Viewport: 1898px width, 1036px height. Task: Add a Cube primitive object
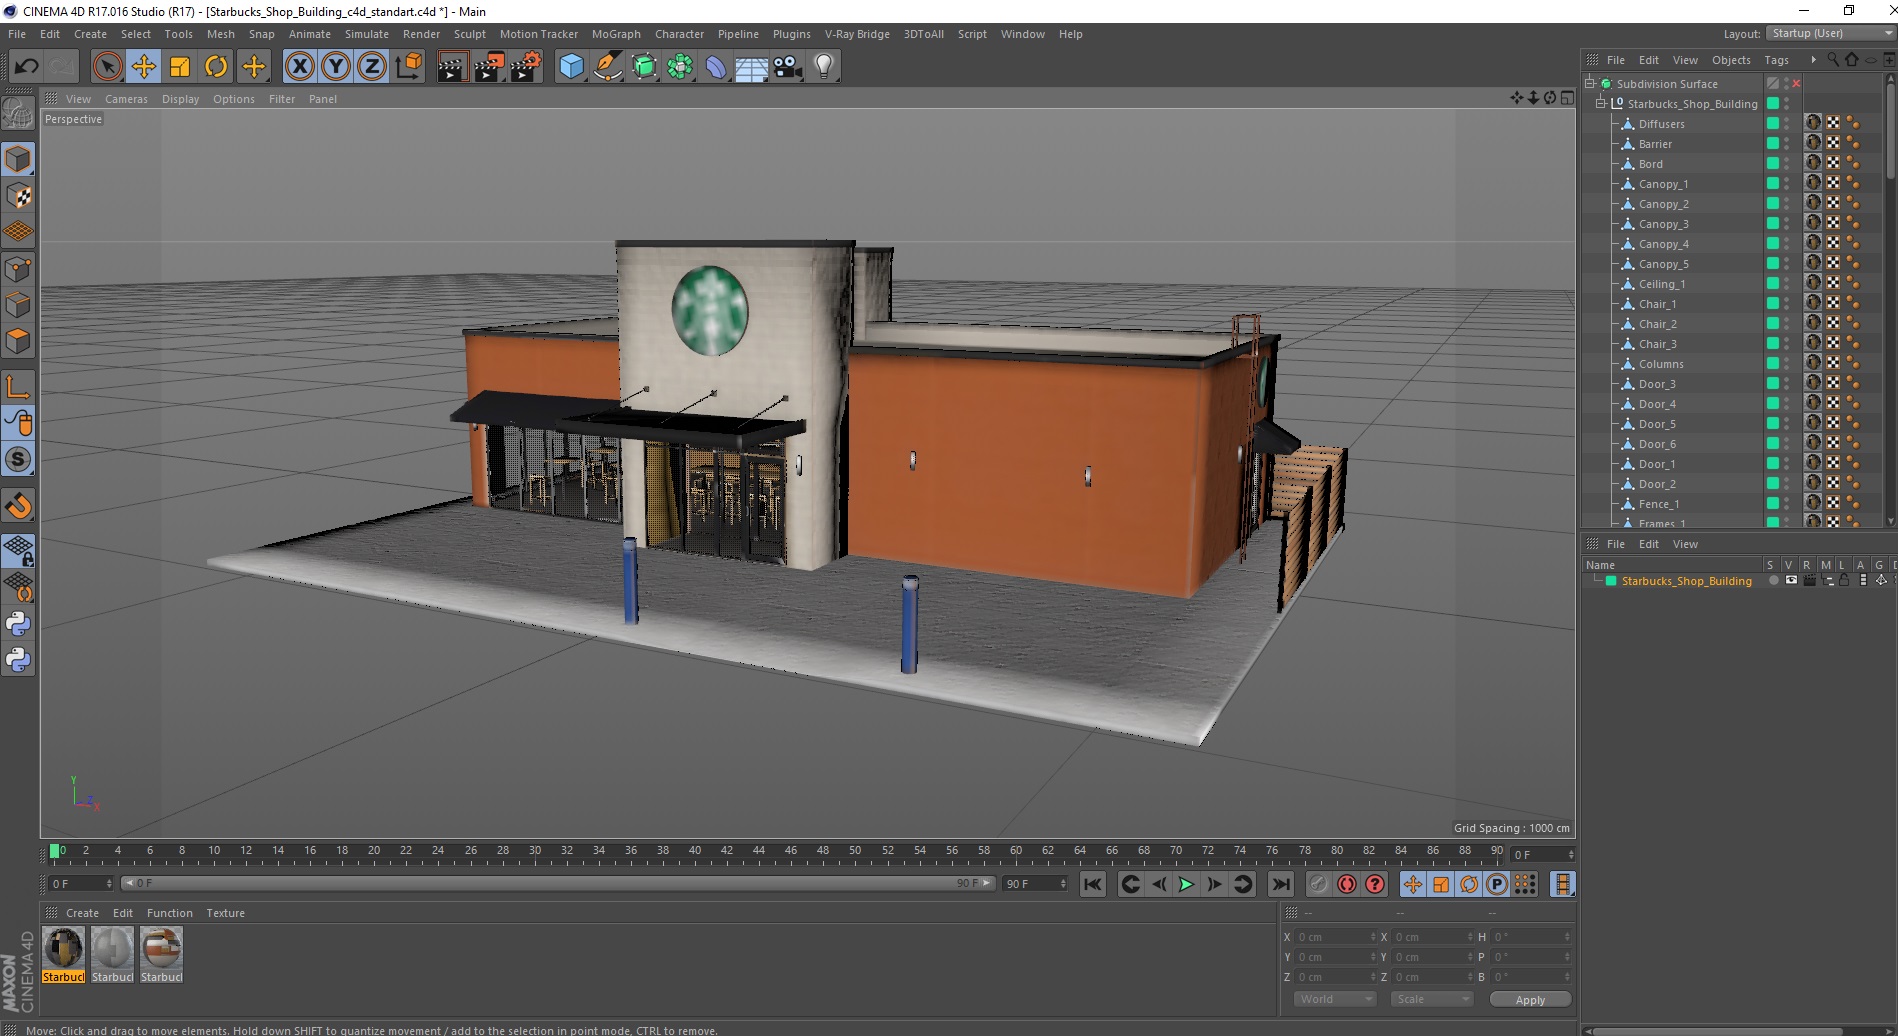[571, 67]
